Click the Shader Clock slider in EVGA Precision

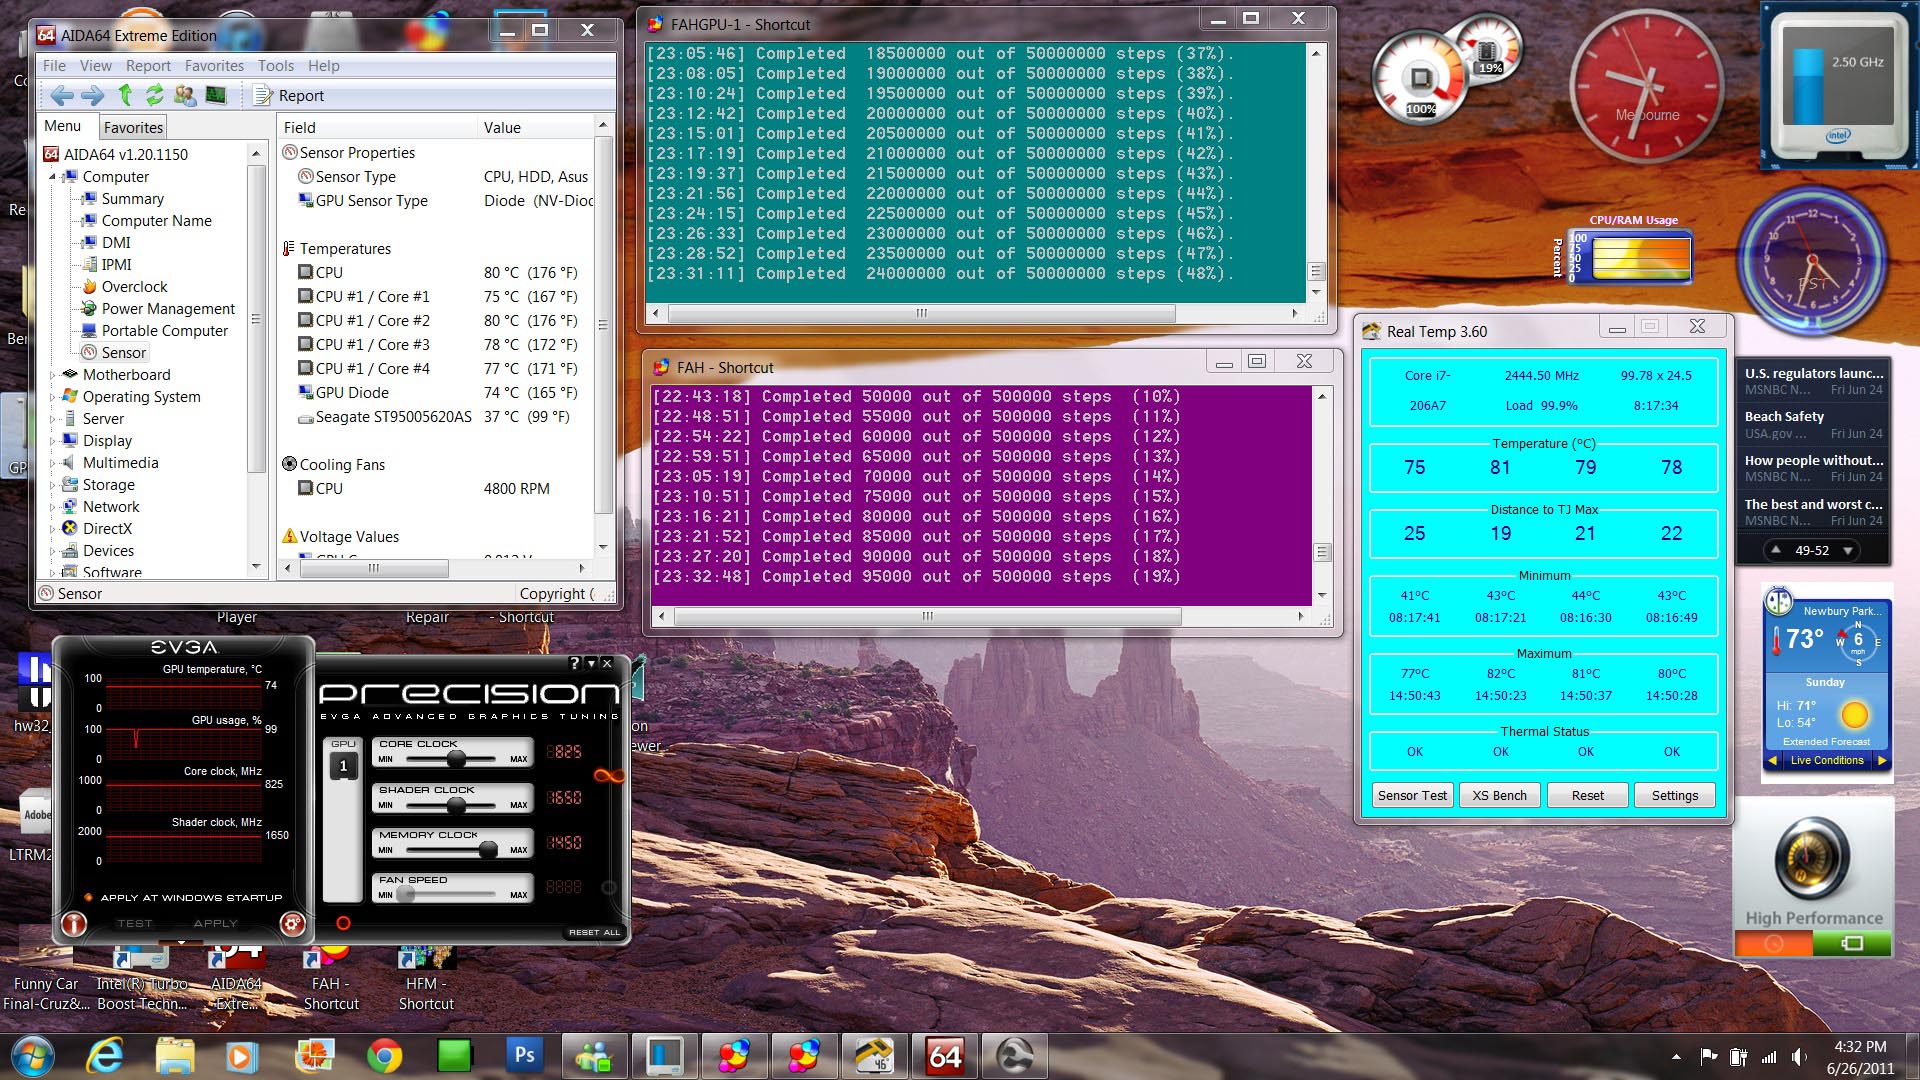click(x=456, y=805)
